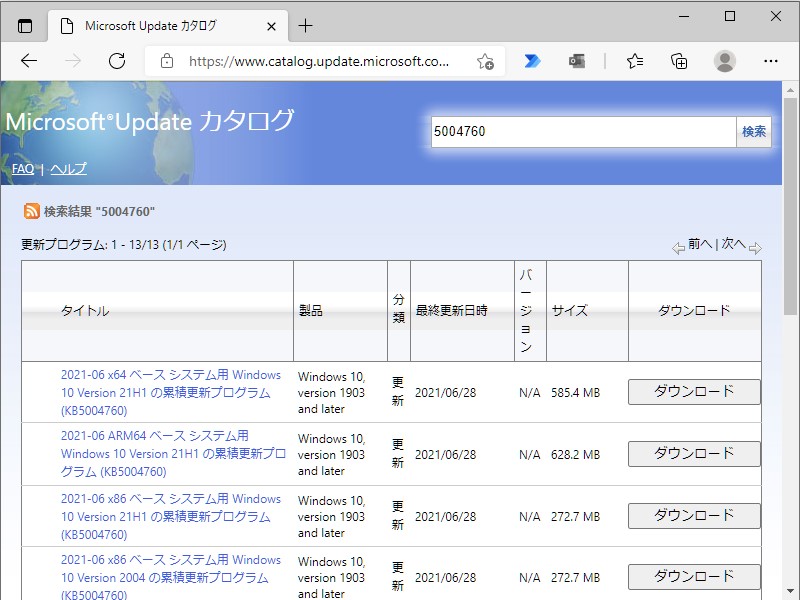Open the tab actions menu

(24, 25)
